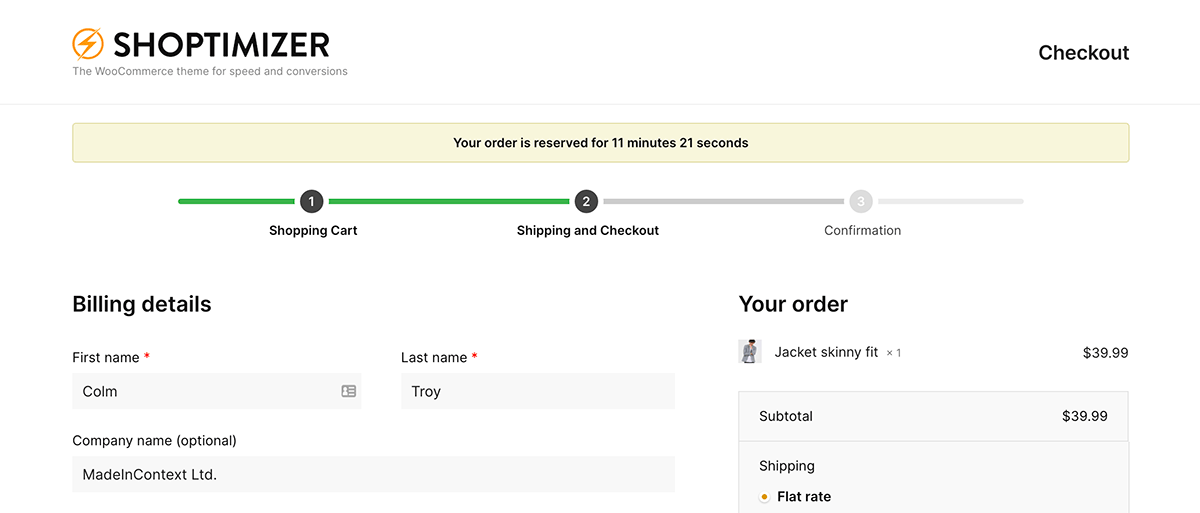Focus the Last name field containing Troy
Viewport: 1200px width, 513px height.
[538, 391]
